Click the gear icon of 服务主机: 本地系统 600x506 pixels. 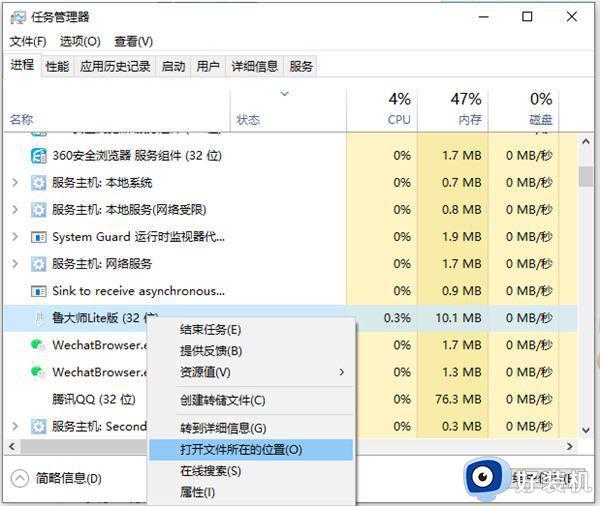coord(38,183)
